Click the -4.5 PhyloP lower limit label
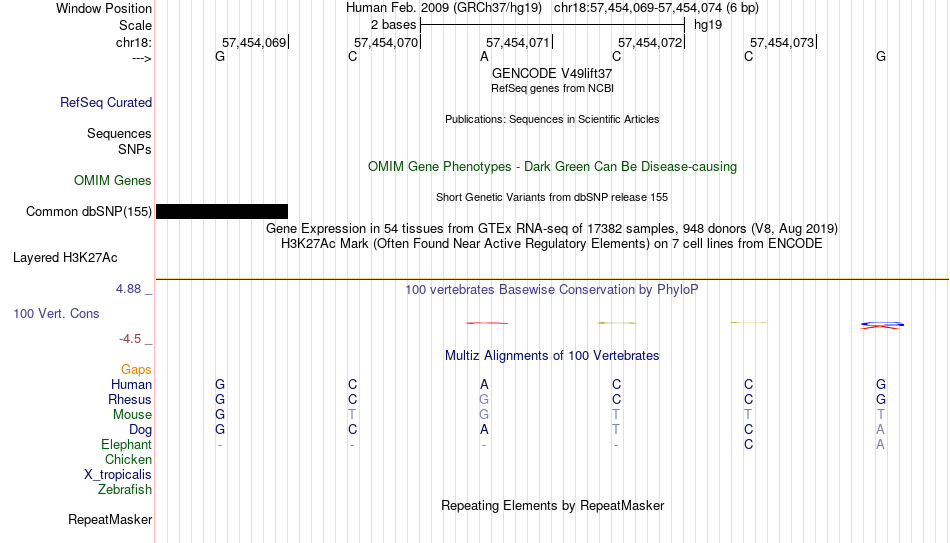 click(130, 339)
